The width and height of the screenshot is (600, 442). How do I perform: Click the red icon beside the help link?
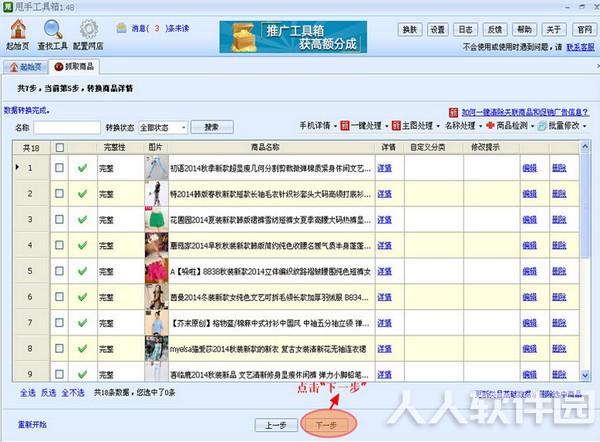(x=453, y=112)
